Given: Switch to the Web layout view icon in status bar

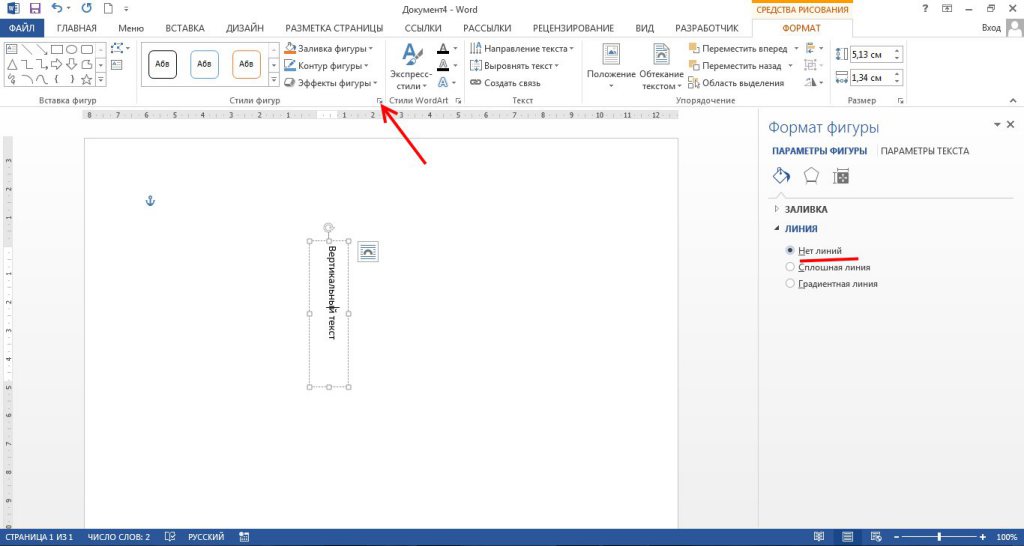Looking at the screenshot, I should coord(875,537).
